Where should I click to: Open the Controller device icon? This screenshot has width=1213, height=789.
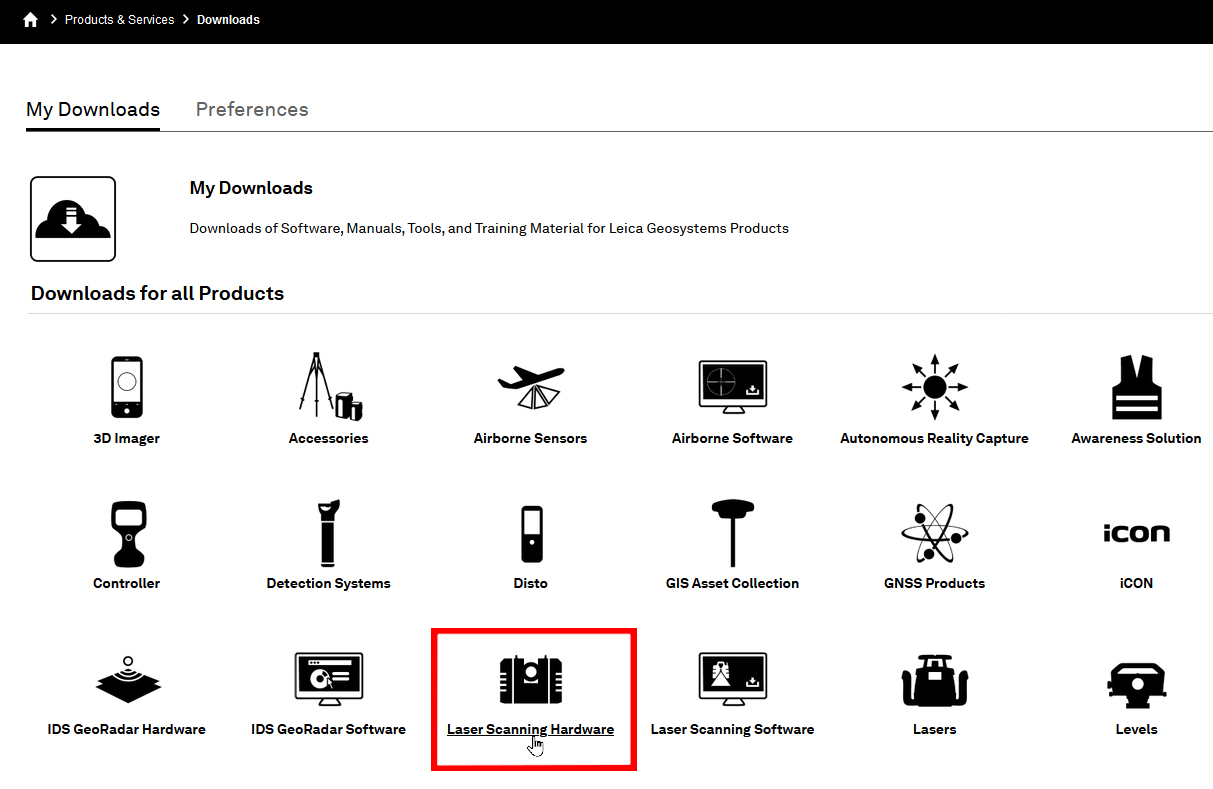pos(127,533)
